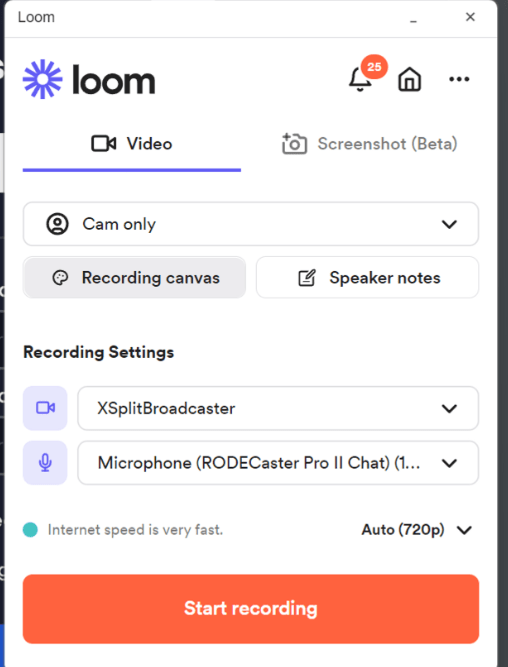Switch to the Video tab
This screenshot has width=508, height=667.
click(x=132, y=144)
